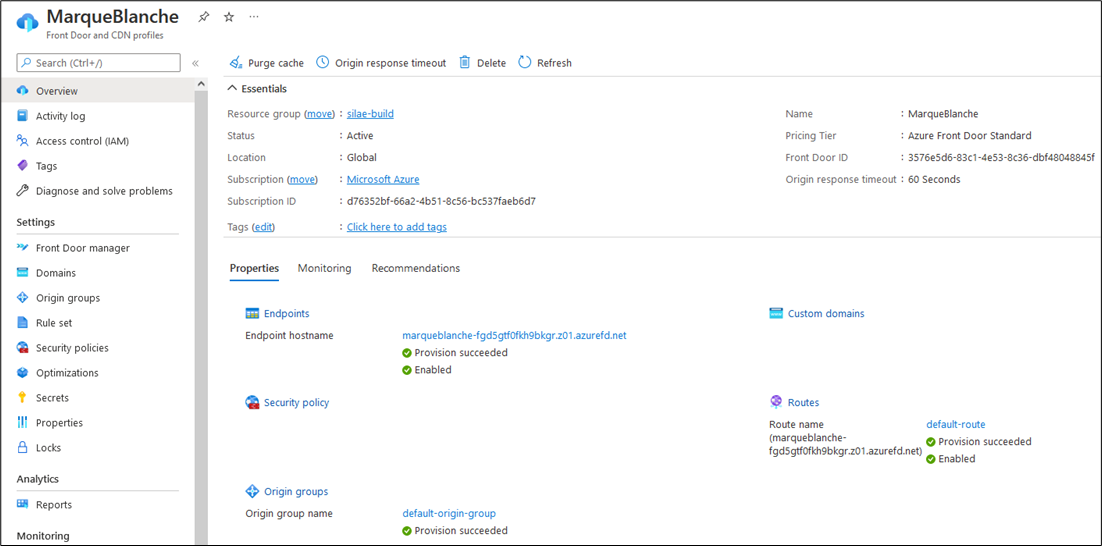Click the Tags icon in sidebar
The width and height of the screenshot is (1102, 546).
tap(22, 166)
